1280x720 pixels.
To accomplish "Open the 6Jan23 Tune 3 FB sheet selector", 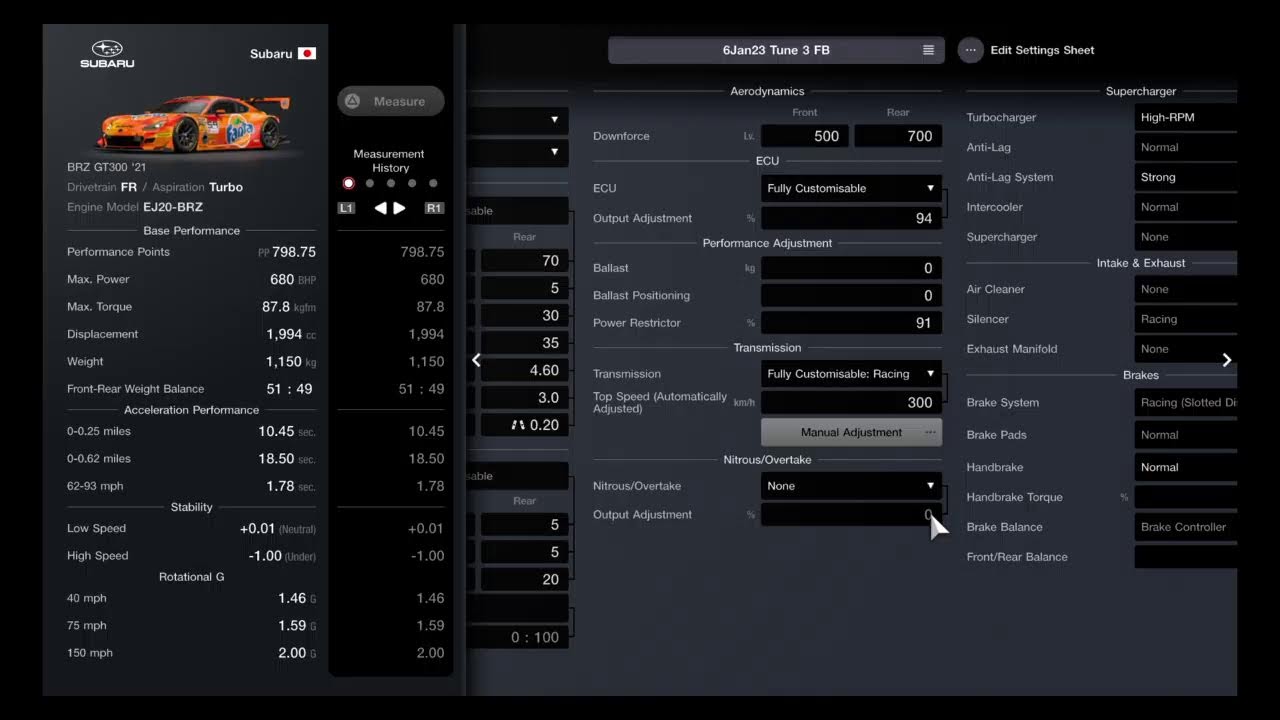I will [776, 50].
